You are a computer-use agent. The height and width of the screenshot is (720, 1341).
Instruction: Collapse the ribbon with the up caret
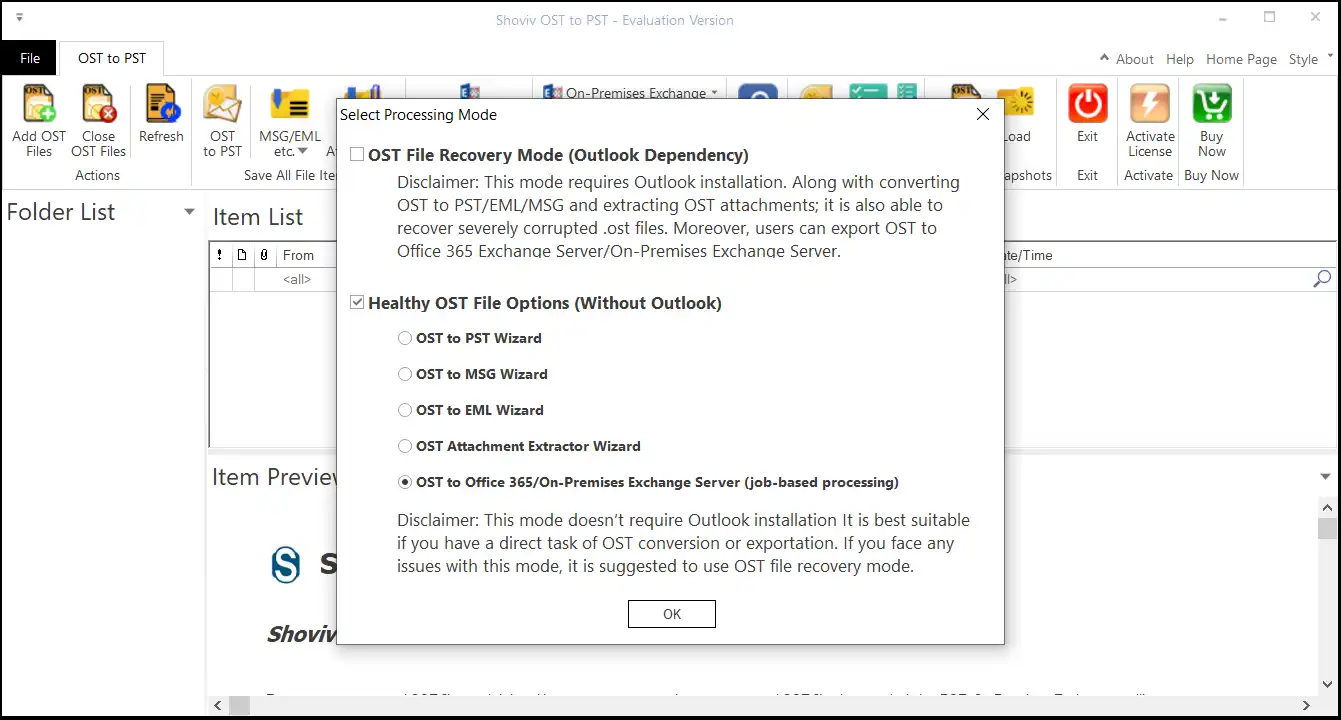1104,58
